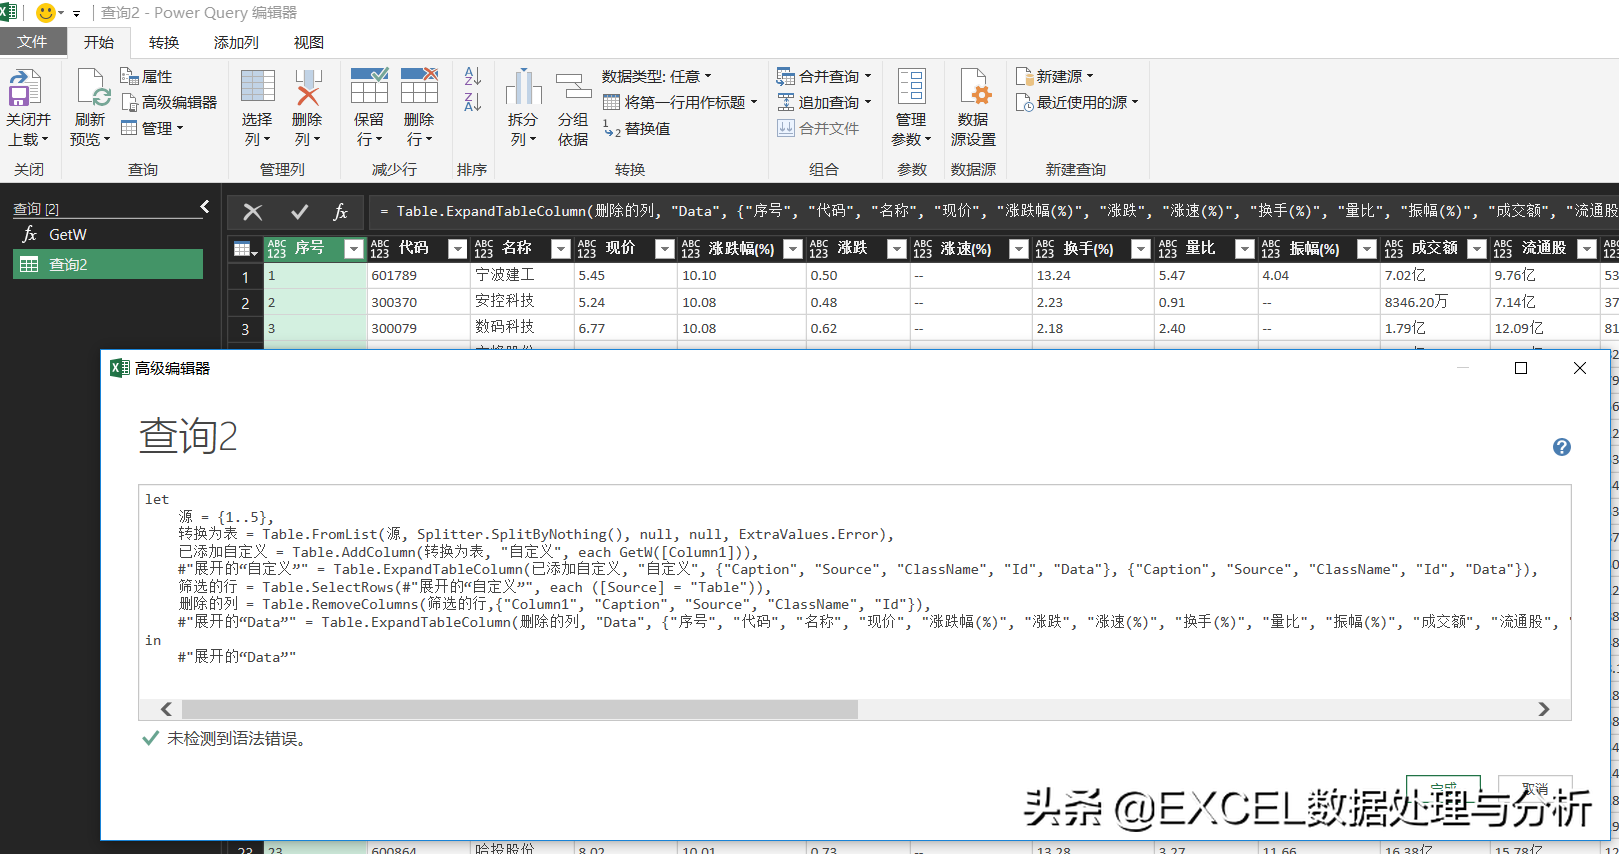Click the Choose Columns (选择列) icon
1619x854 pixels.
pyautogui.click(x=258, y=86)
